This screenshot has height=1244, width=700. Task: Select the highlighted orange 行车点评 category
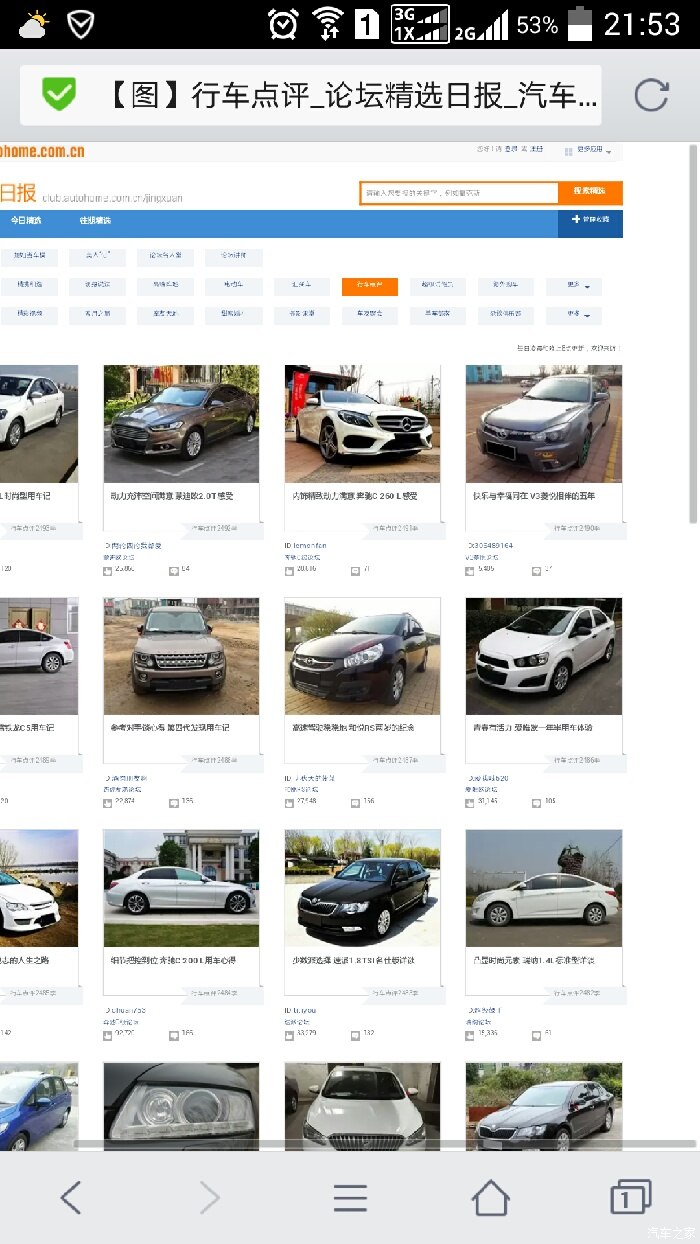point(369,286)
